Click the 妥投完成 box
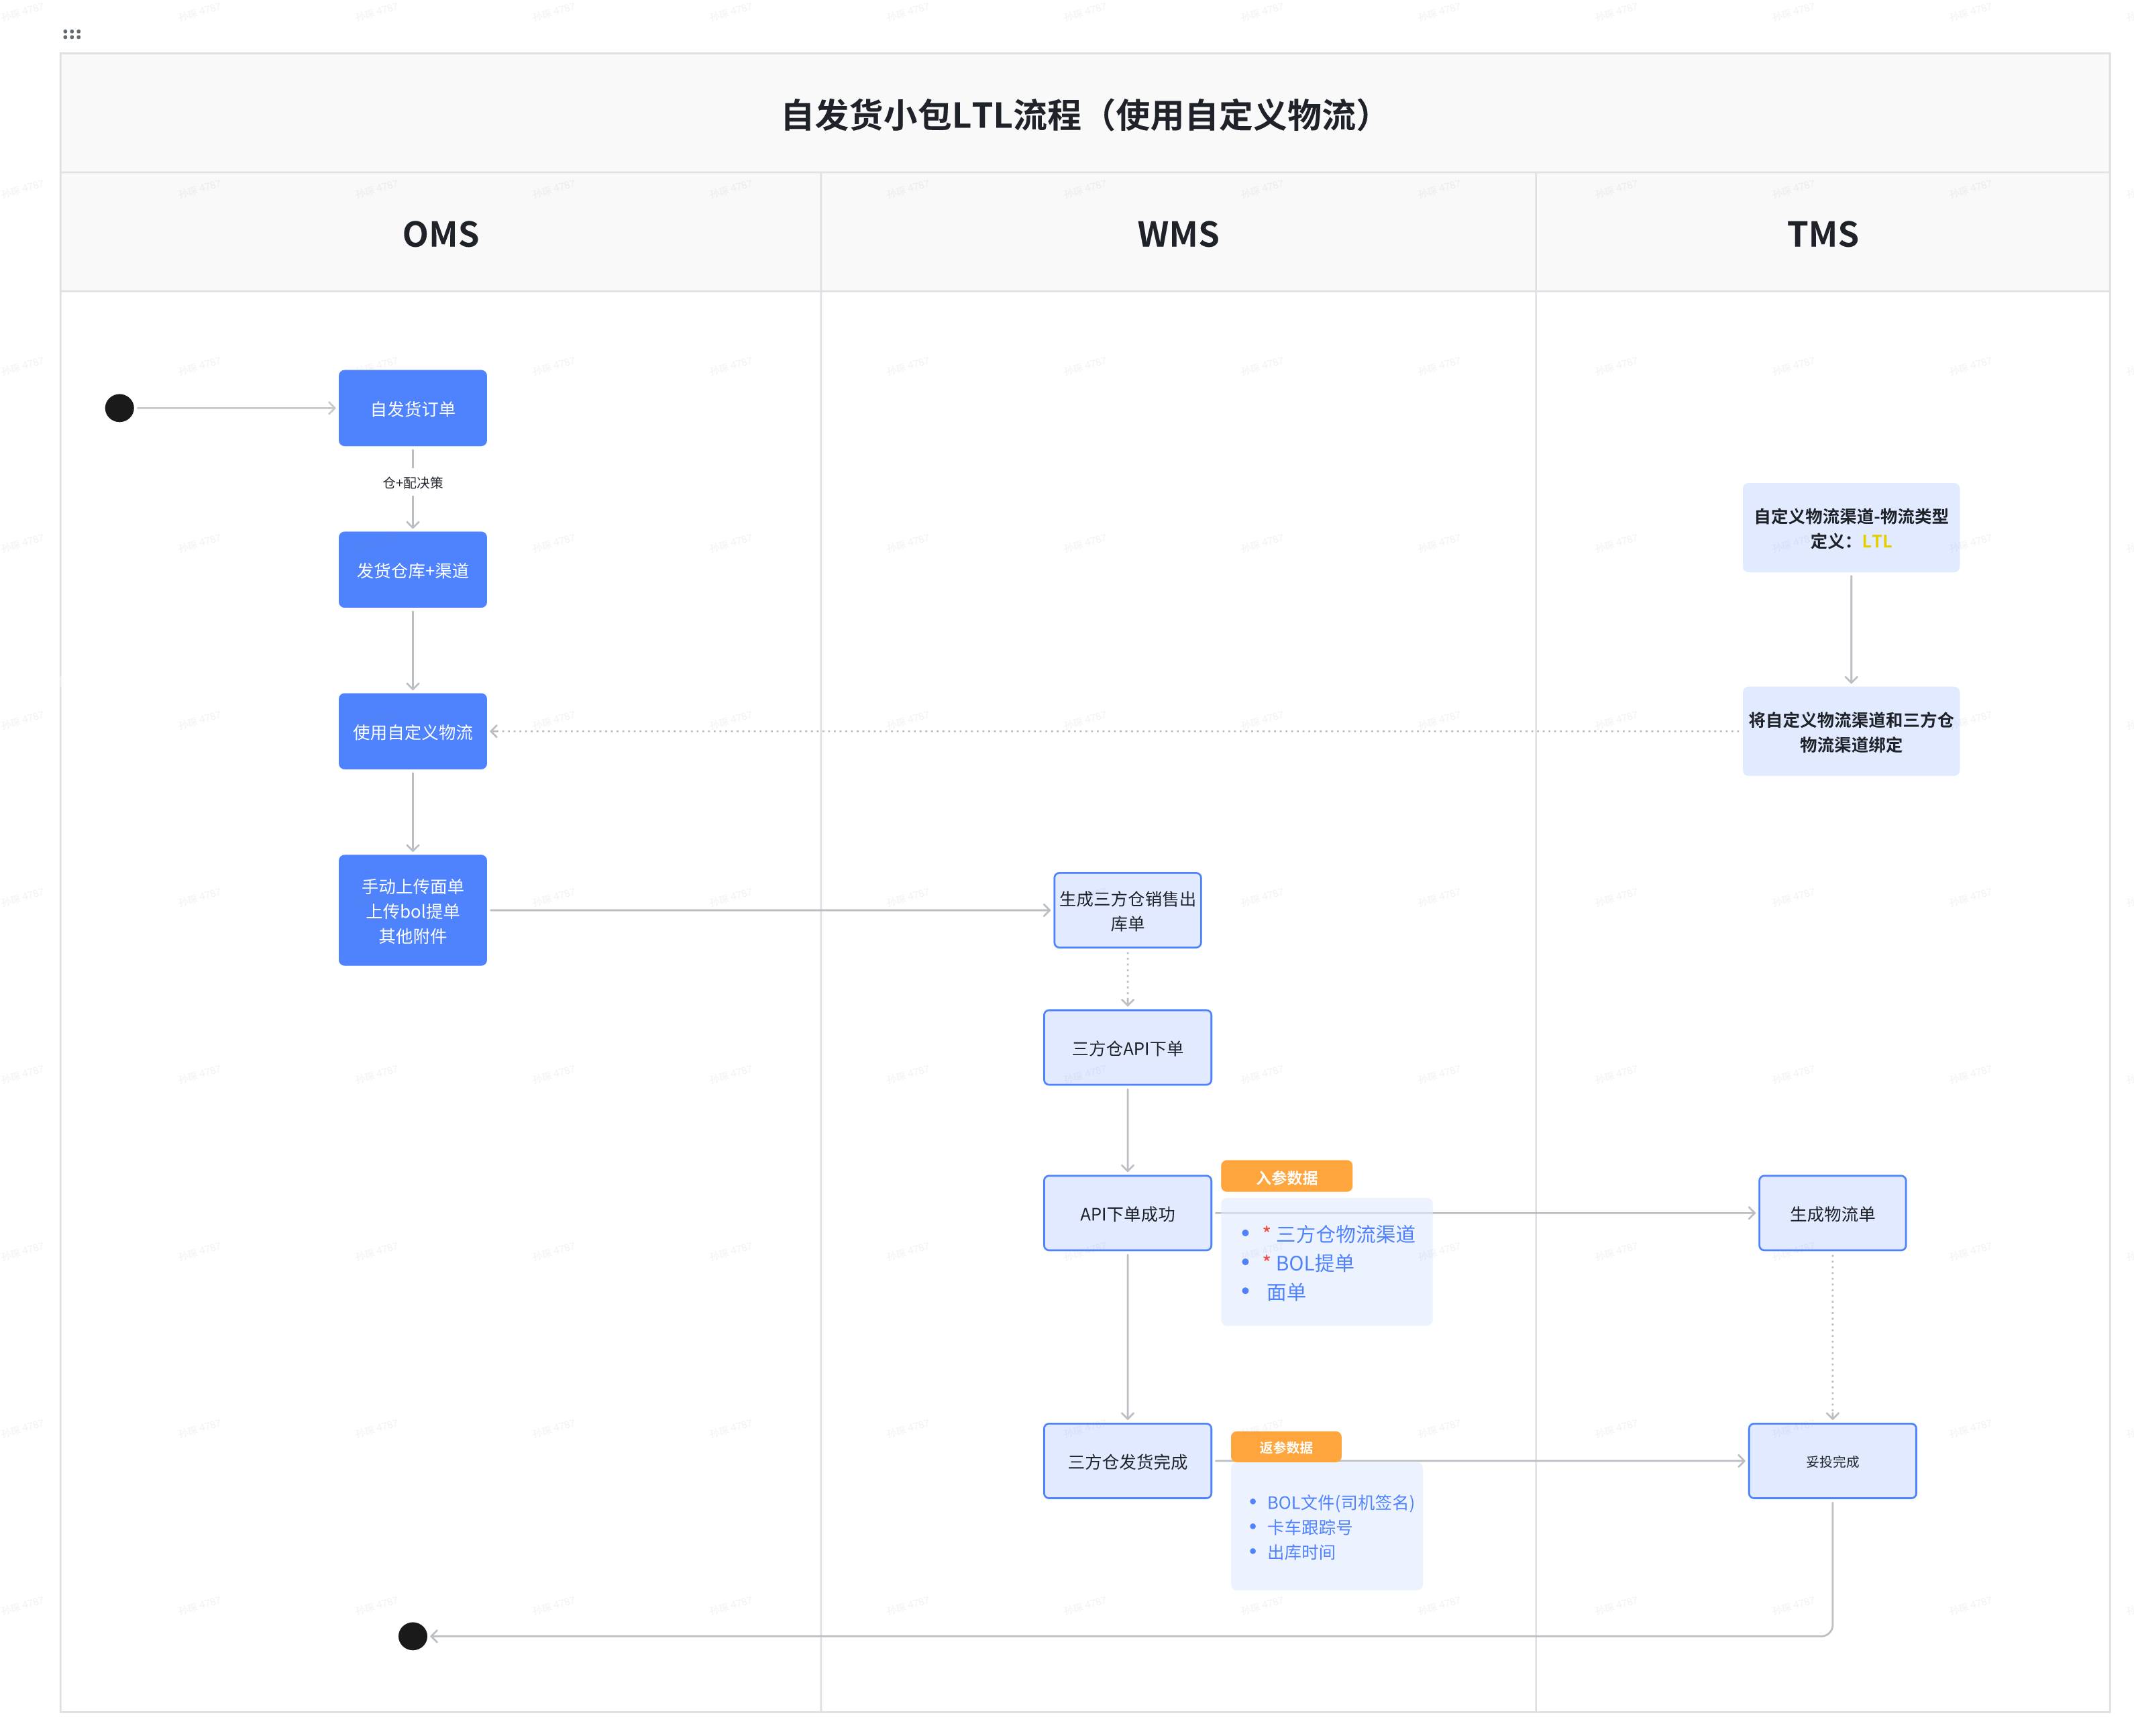Image resolution: width=2134 pixels, height=1736 pixels. click(x=1832, y=1461)
